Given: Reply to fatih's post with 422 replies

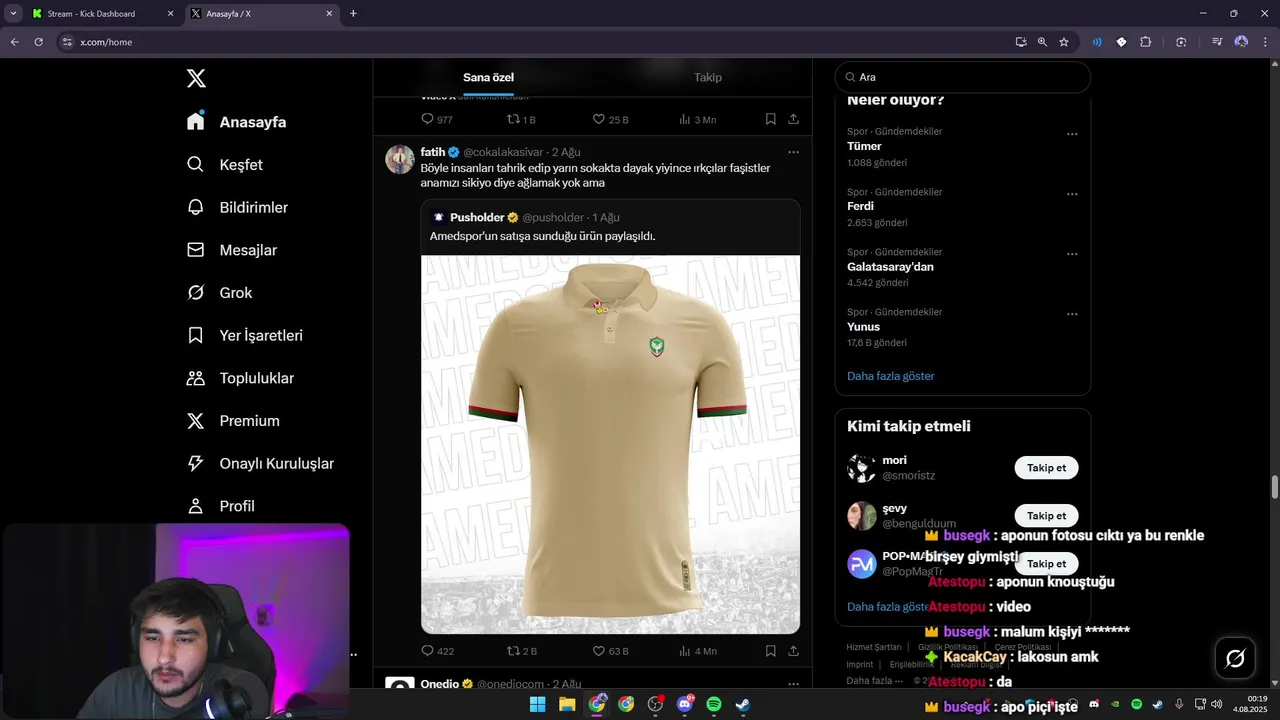Looking at the screenshot, I should (x=437, y=651).
